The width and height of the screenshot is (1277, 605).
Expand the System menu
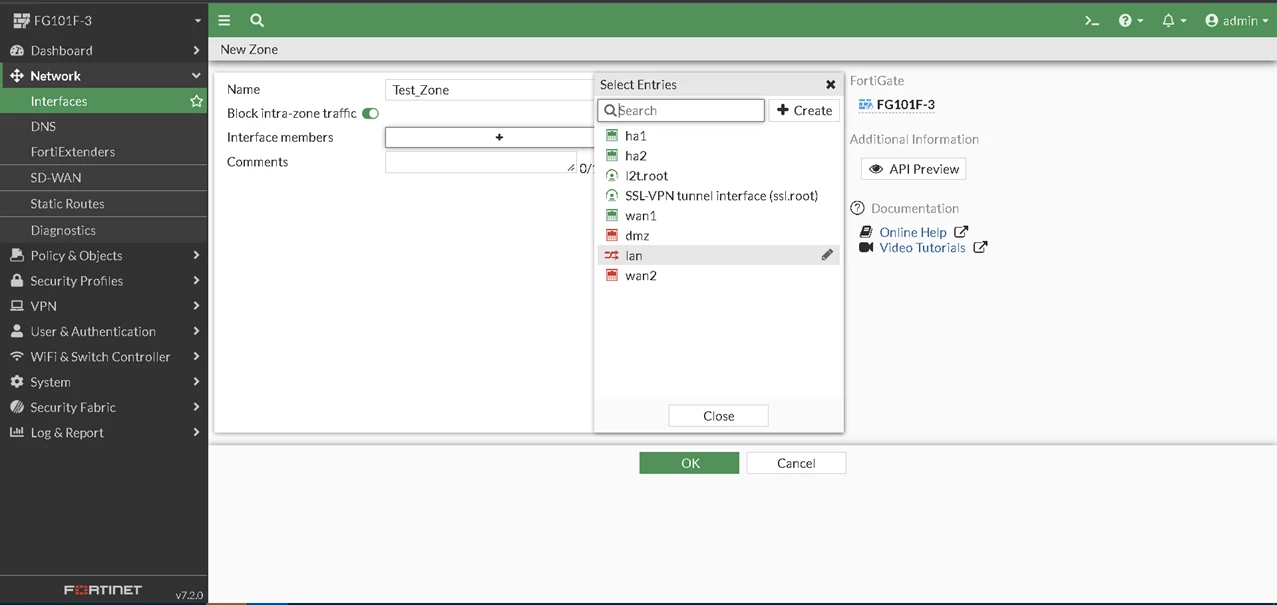click(104, 382)
